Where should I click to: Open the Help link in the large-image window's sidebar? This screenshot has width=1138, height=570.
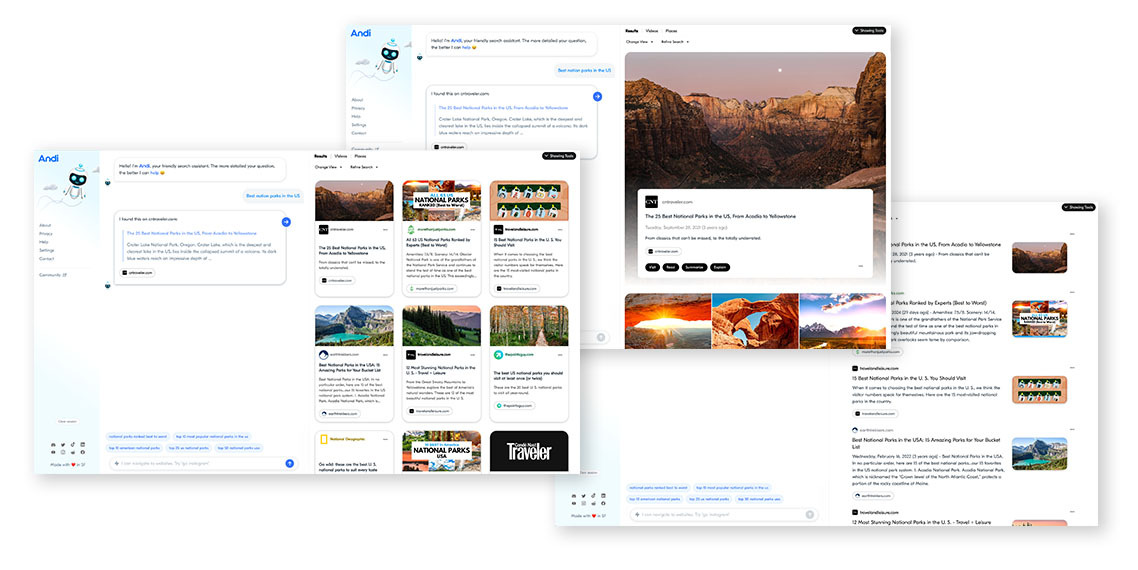(x=356, y=116)
